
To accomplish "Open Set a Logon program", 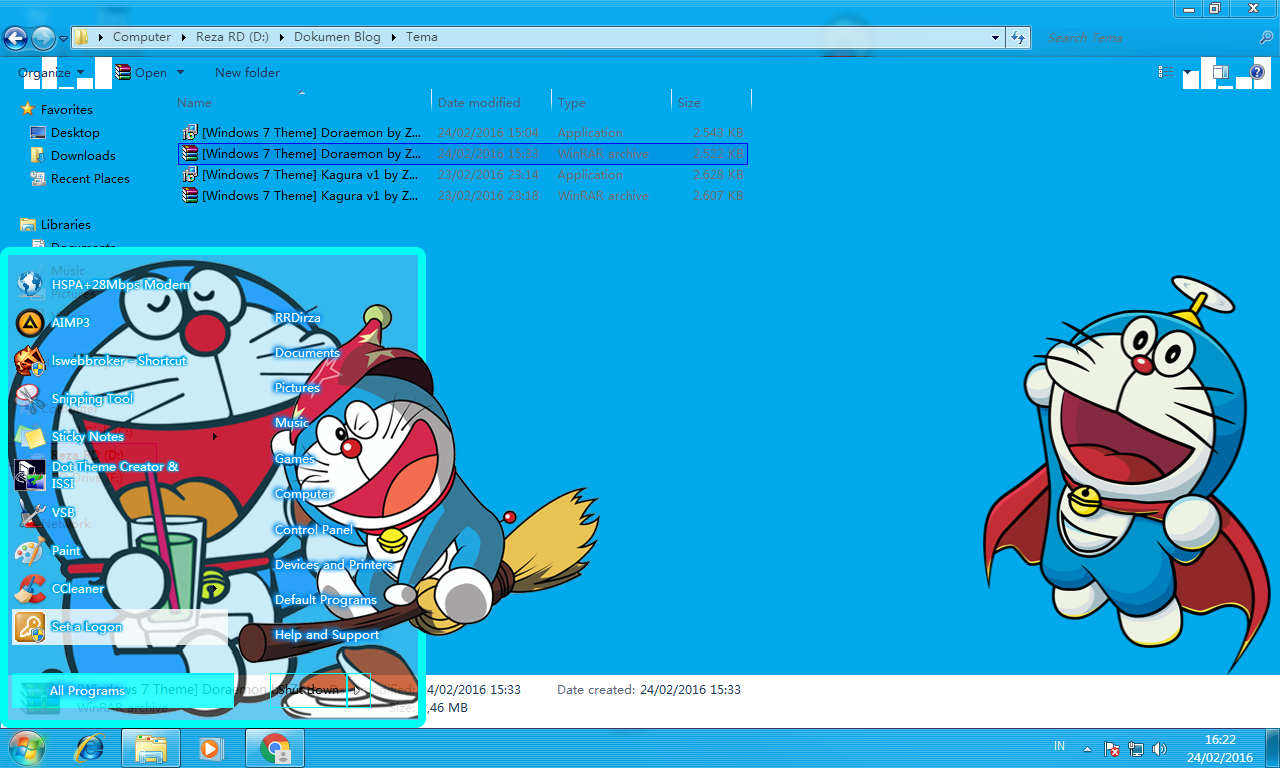I will tap(120, 627).
